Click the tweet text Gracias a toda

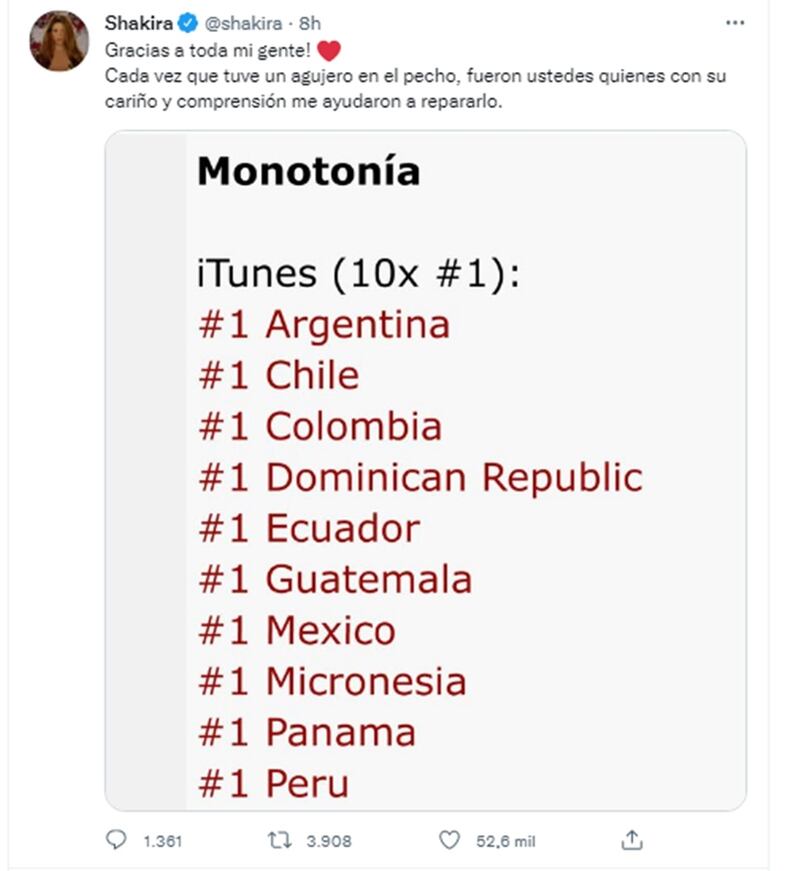207,51
